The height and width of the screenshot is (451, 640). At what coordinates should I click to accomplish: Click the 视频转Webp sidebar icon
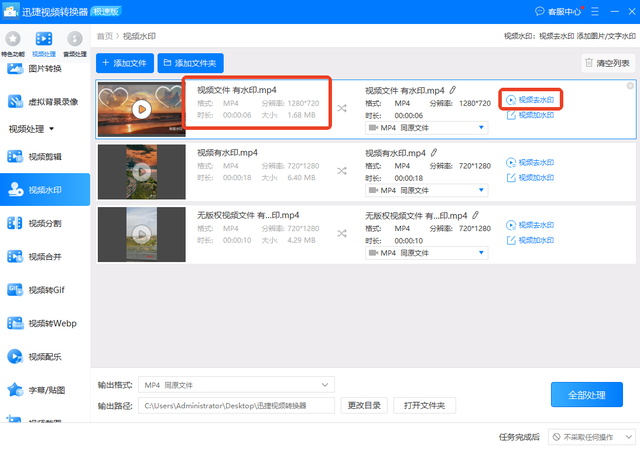pos(15,323)
